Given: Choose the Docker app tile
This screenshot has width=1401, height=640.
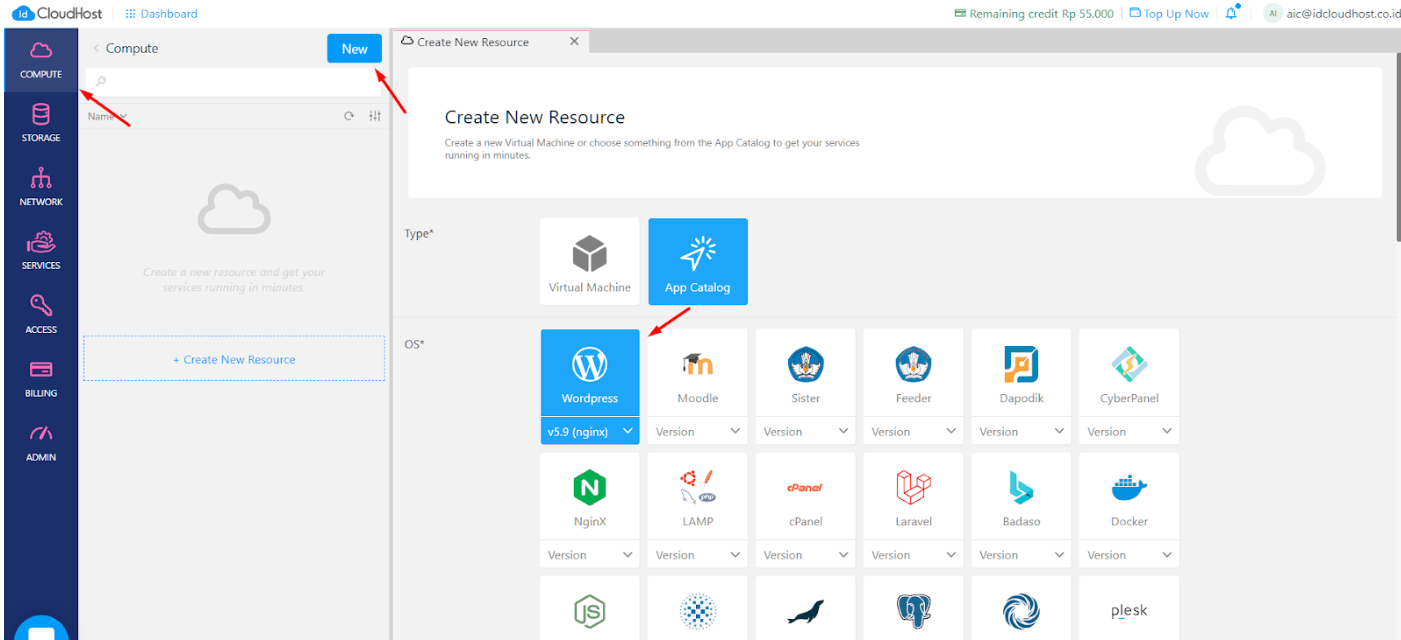Looking at the screenshot, I should point(1129,496).
